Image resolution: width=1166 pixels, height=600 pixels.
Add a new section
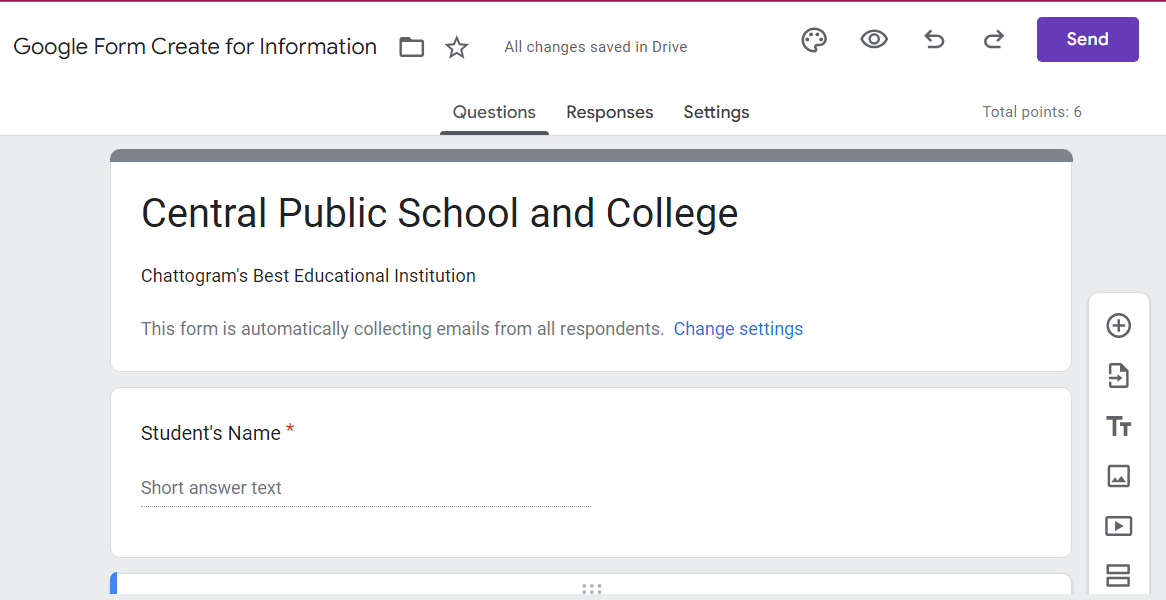1118,575
